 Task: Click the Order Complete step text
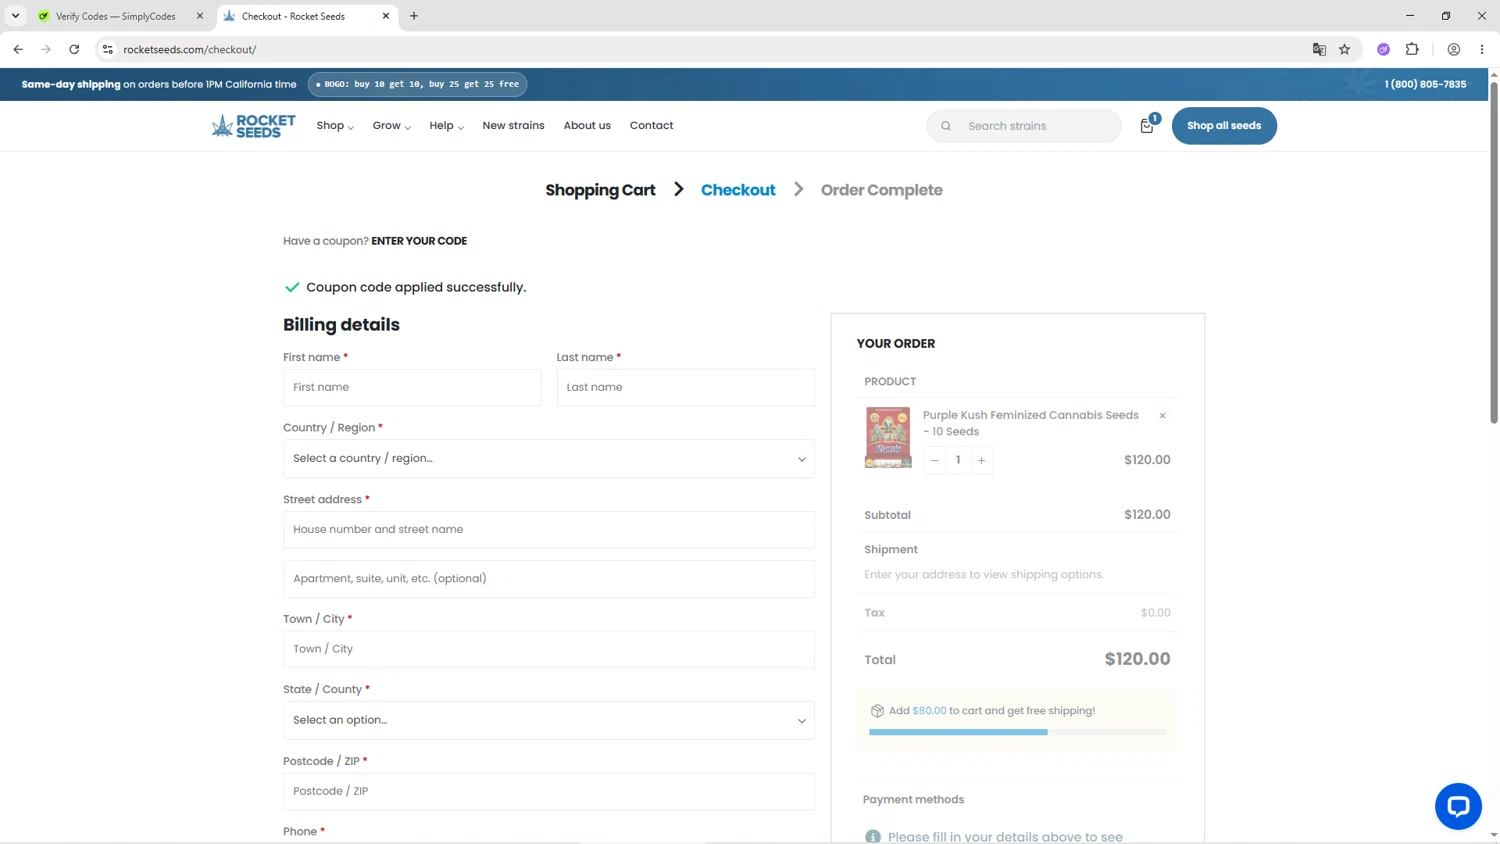[x=882, y=190]
